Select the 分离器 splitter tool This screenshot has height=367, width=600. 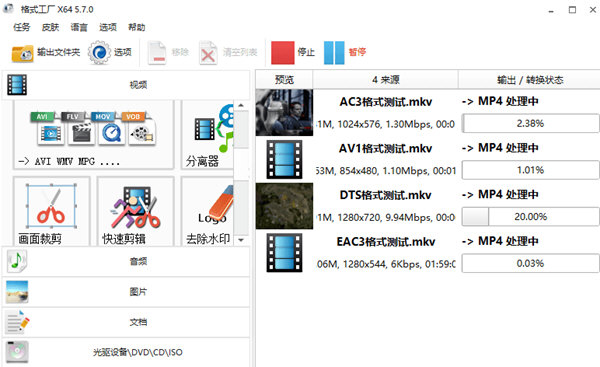point(207,135)
